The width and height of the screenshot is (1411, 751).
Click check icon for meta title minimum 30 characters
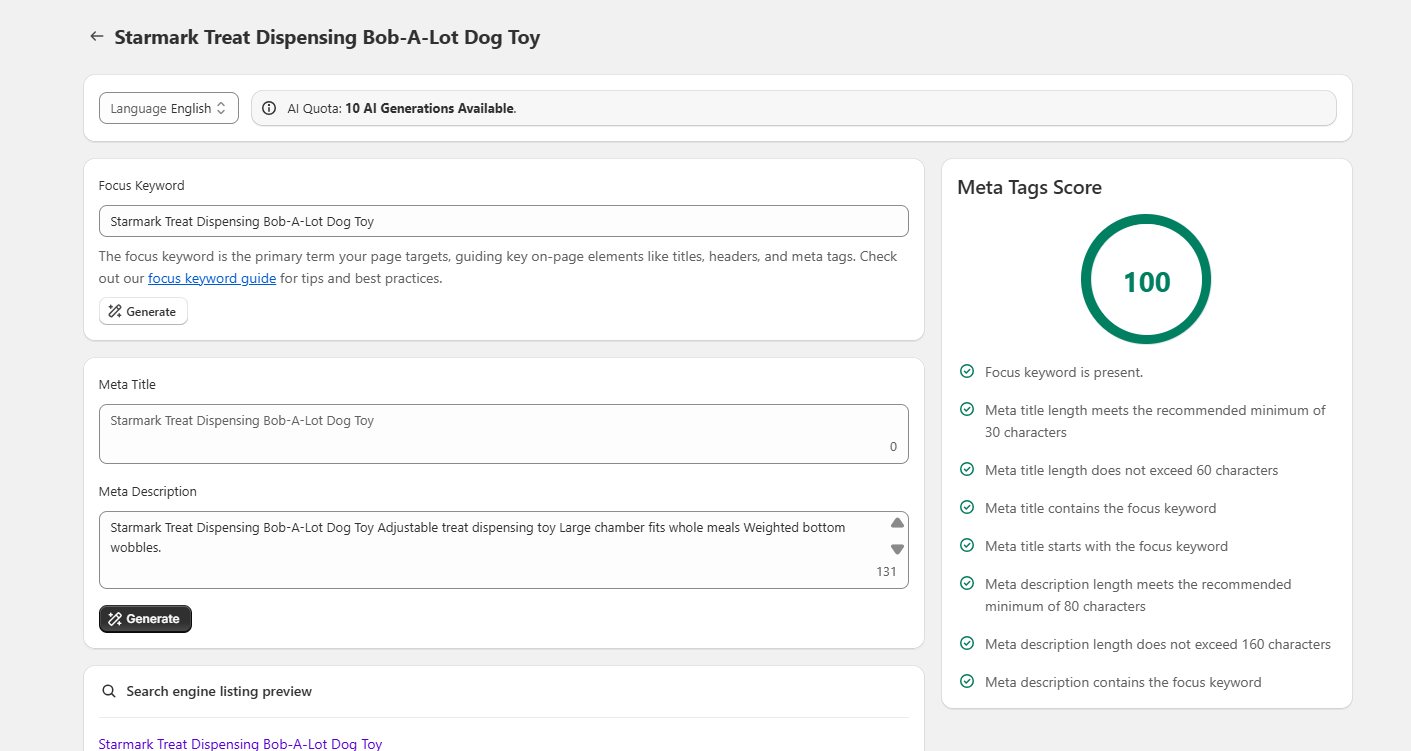click(x=967, y=409)
